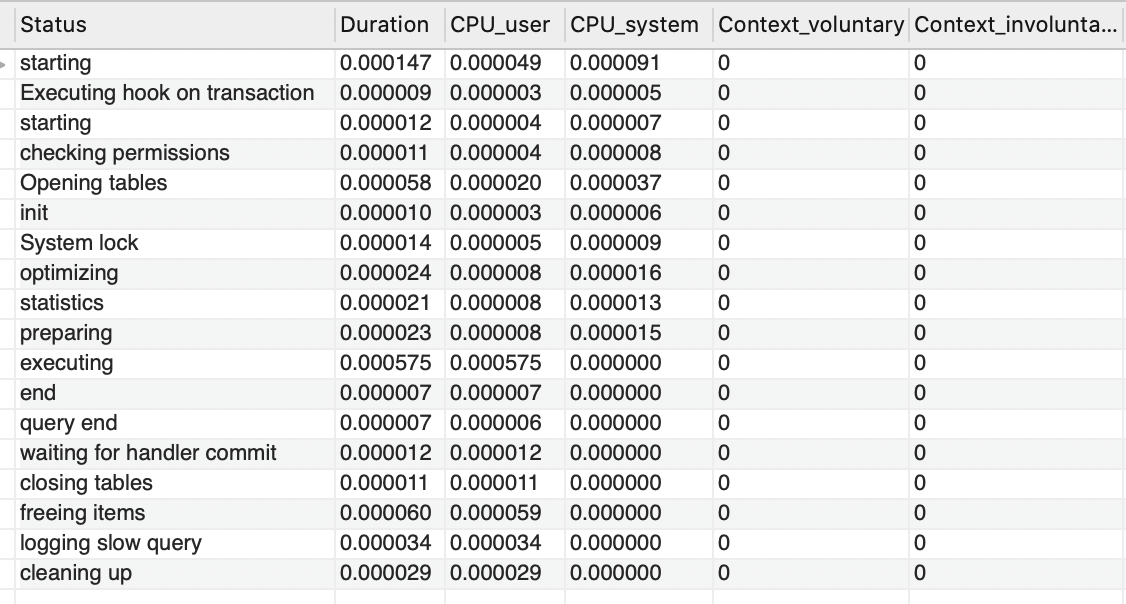Select the 'Executing hook on transaction' cell
This screenshot has height=604, width=1126.
(167, 93)
